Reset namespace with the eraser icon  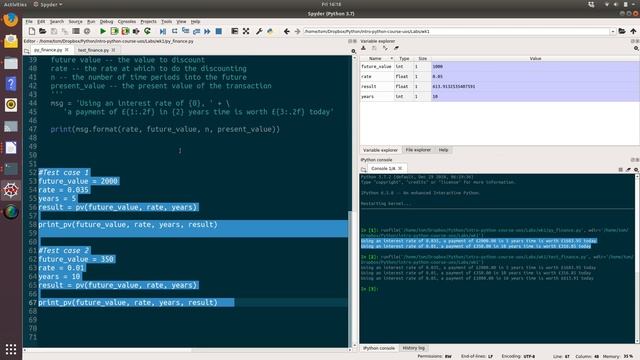click(396, 48)
